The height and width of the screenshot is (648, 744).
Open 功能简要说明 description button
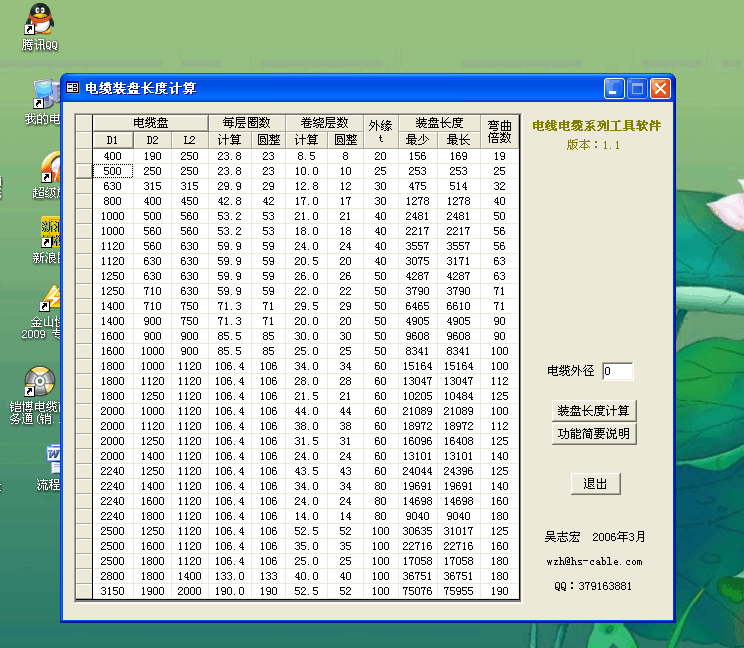coord(594,434)
